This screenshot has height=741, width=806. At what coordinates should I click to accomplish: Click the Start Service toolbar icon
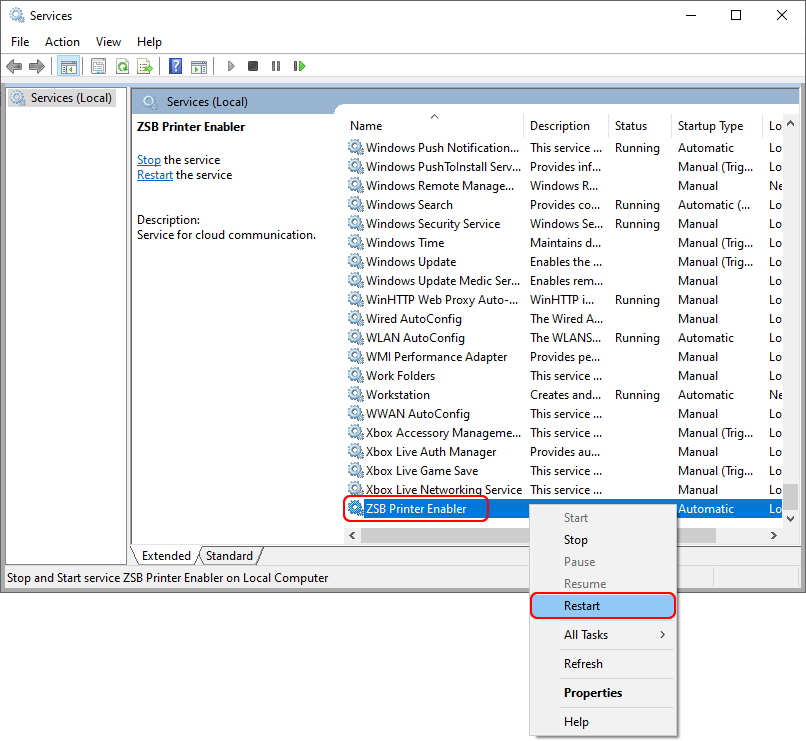pos(231,66)
